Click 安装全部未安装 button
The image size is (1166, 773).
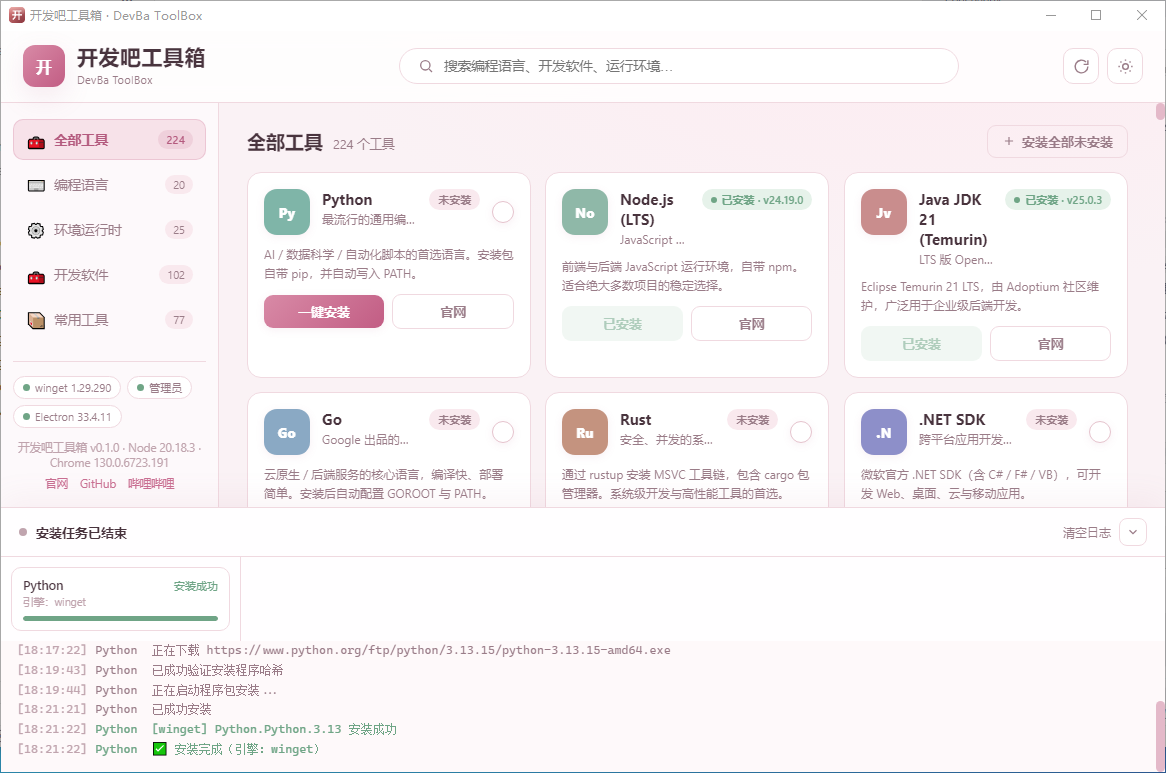coord(1057,142)
